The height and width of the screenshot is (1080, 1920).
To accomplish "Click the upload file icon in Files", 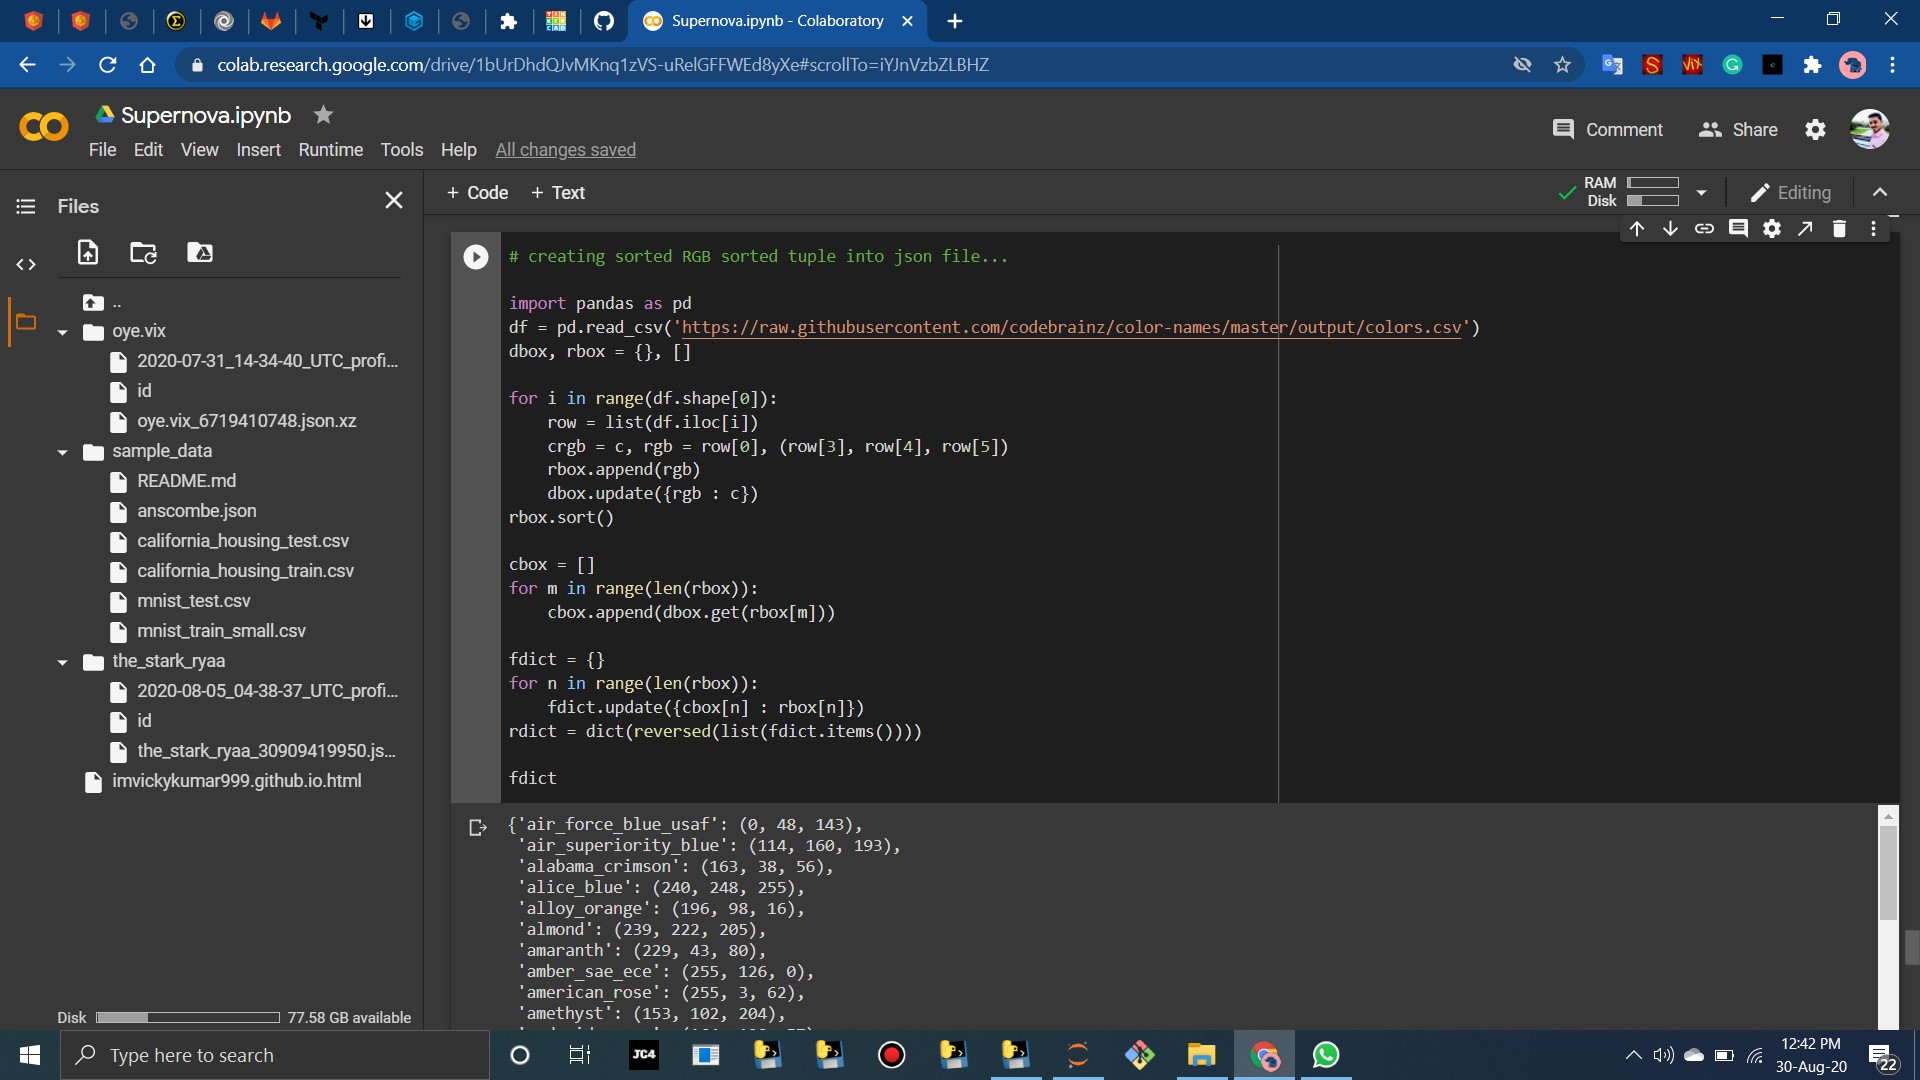I will tap(88, 252).
